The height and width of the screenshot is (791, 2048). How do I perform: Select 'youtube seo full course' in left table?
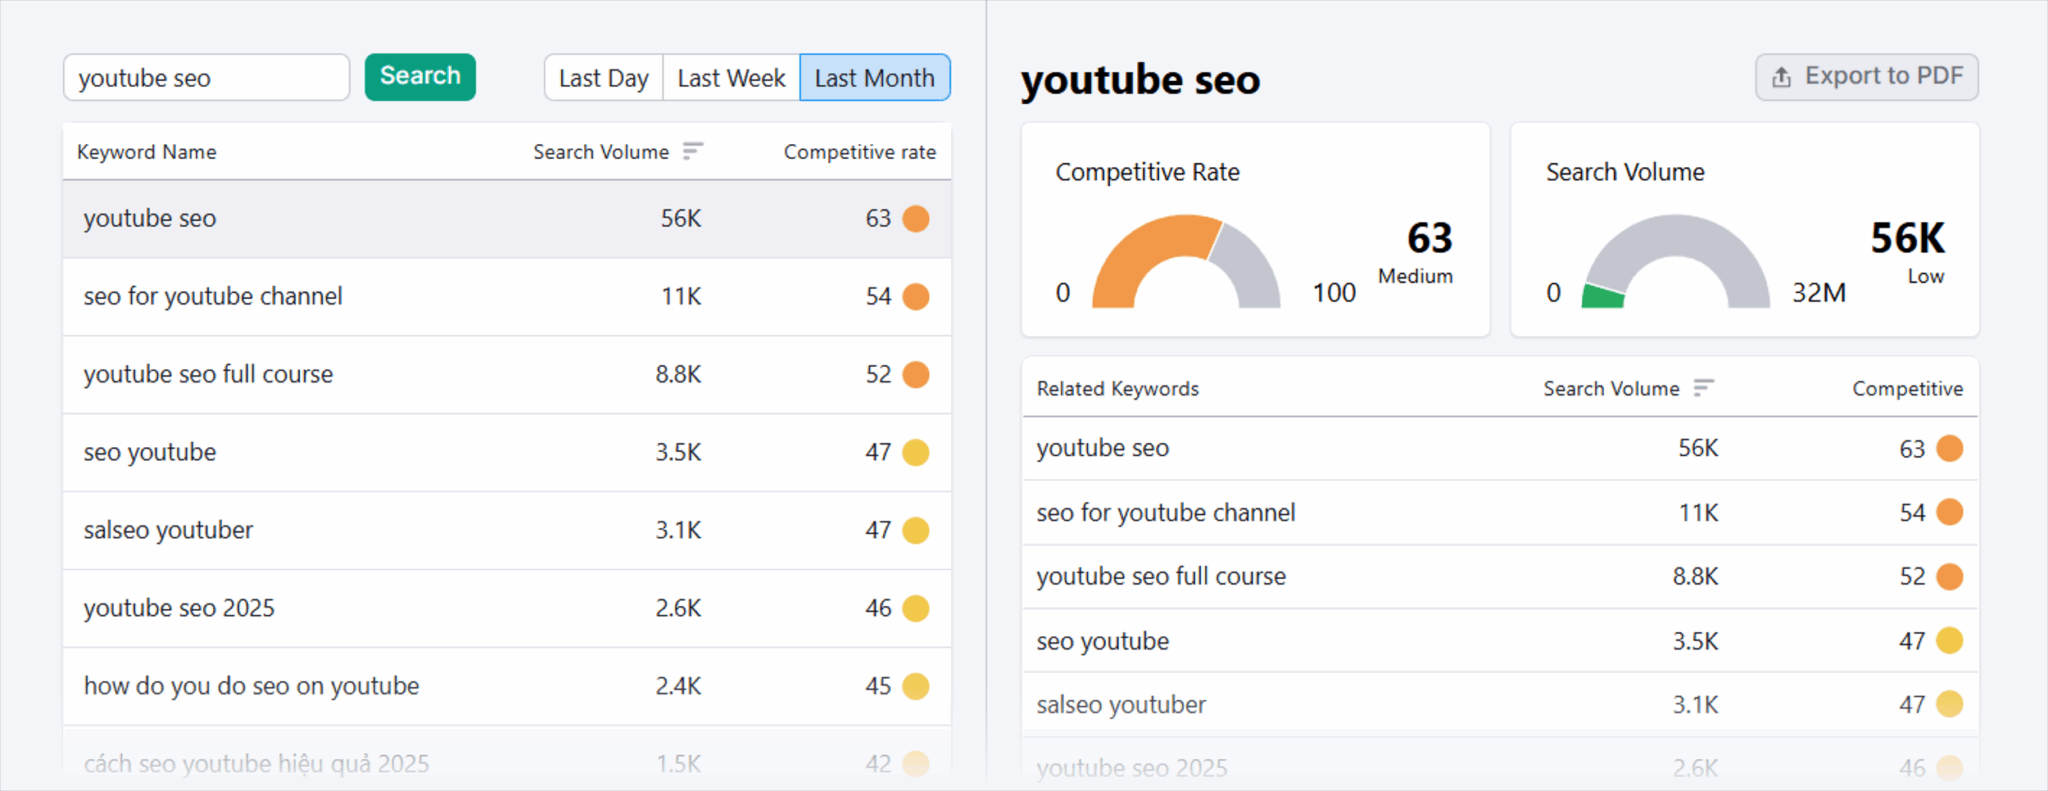pos(507,375)
